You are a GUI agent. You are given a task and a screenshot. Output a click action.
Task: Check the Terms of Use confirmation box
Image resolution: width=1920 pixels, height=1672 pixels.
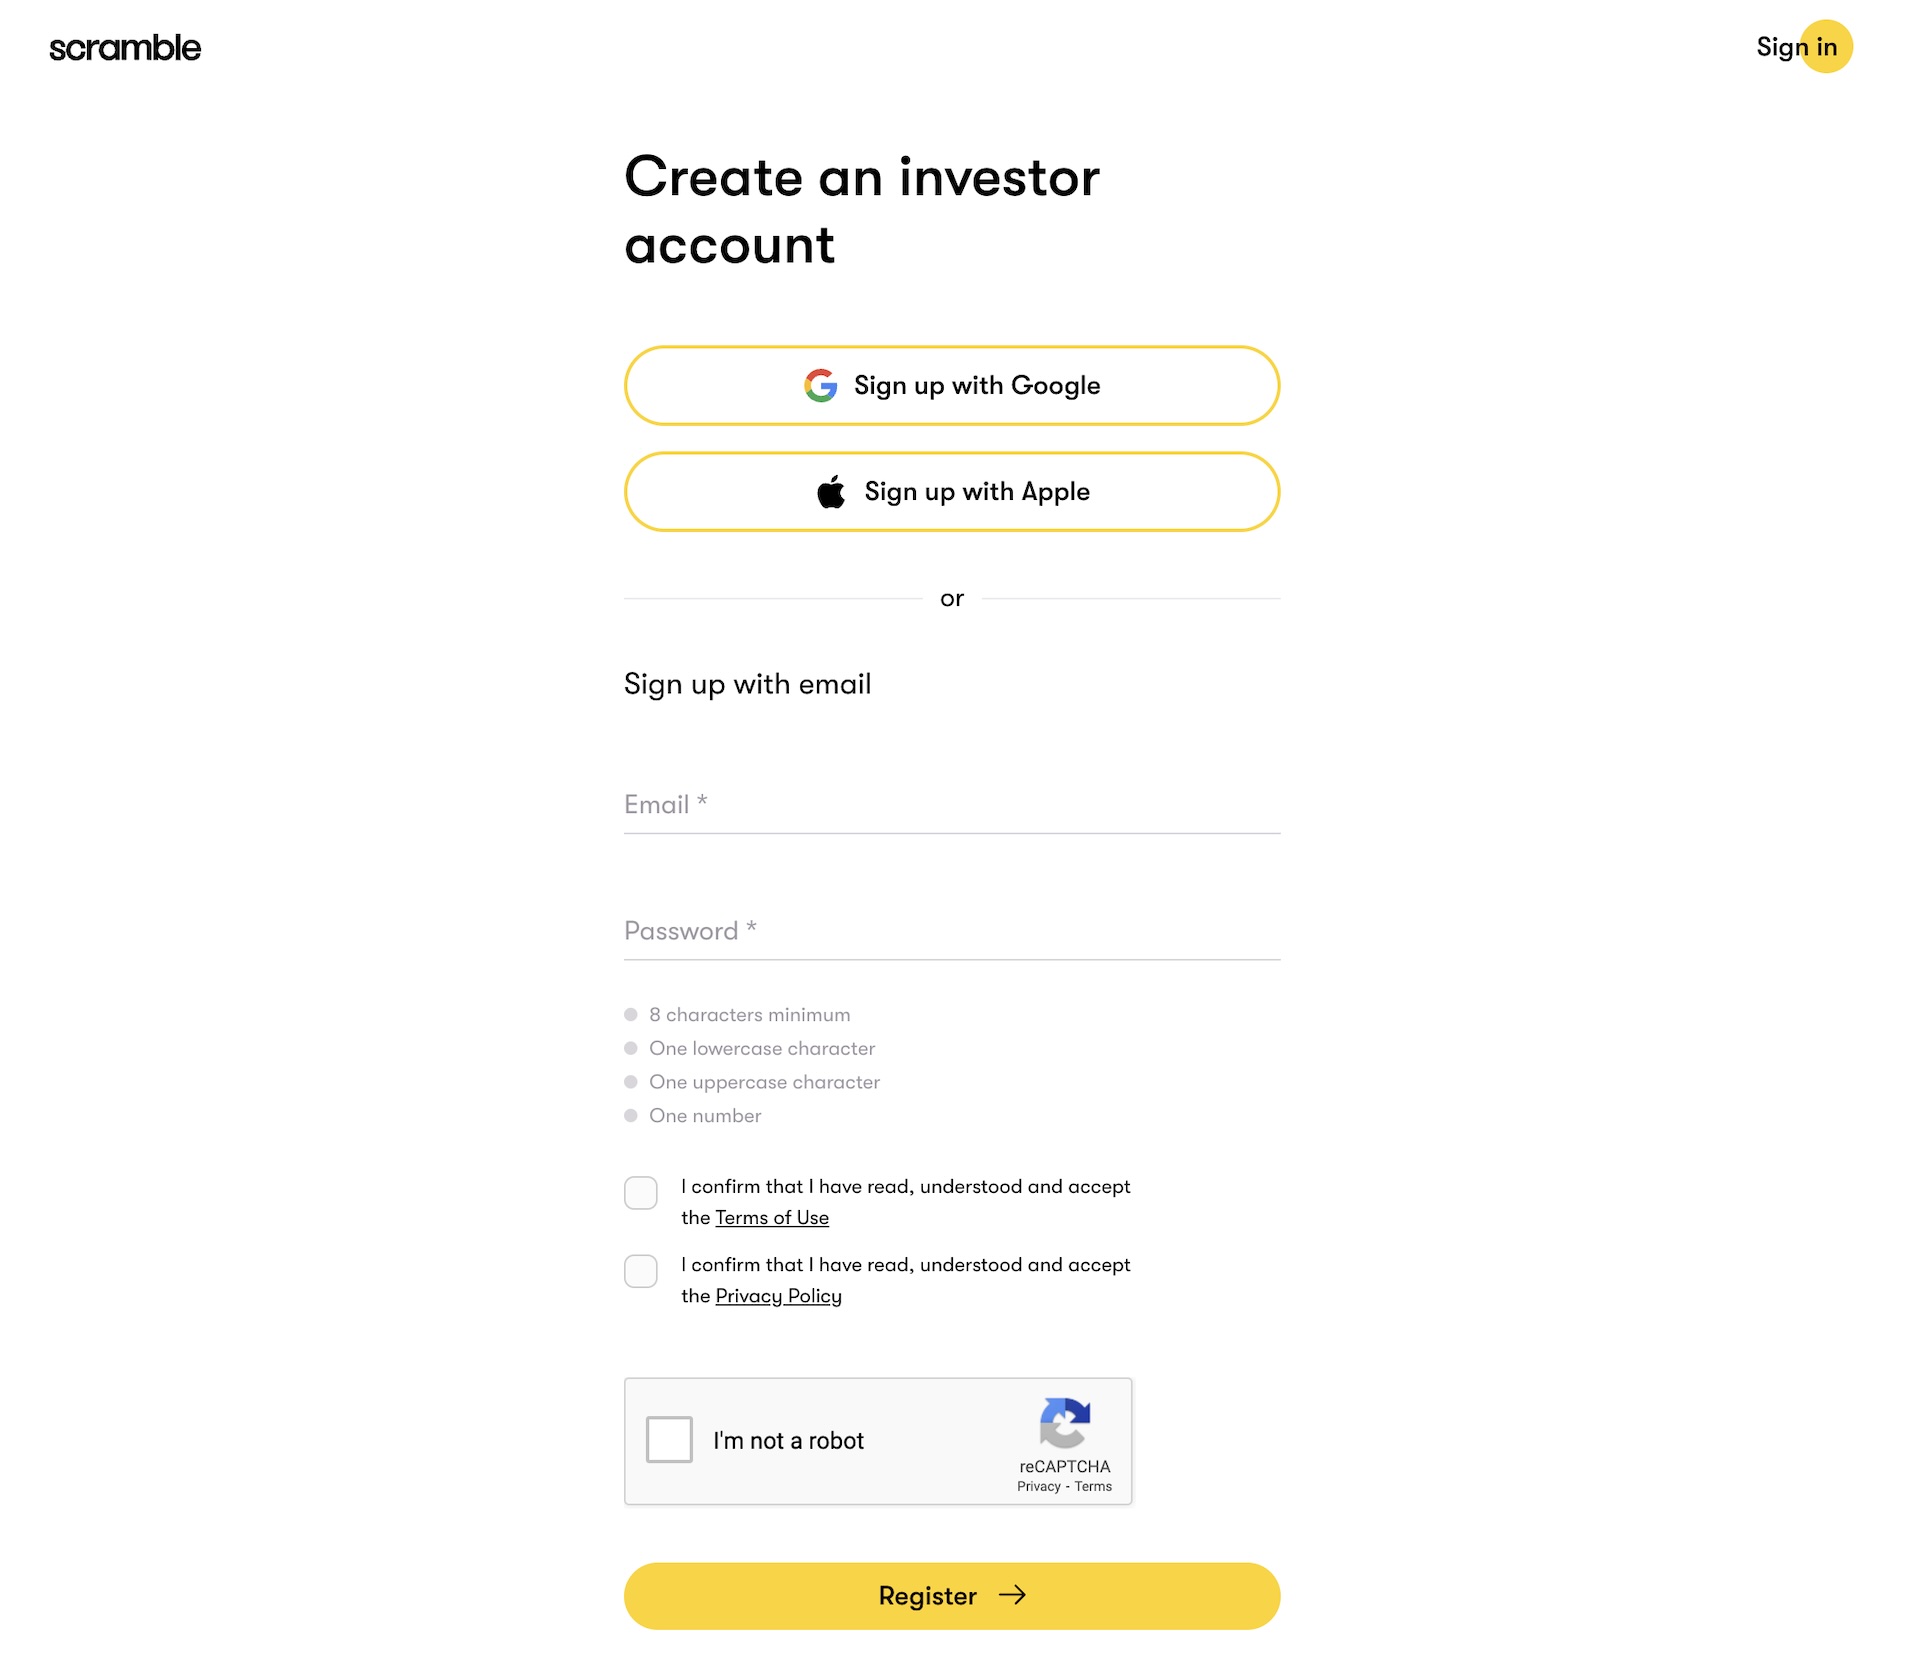click(641, 1193)
